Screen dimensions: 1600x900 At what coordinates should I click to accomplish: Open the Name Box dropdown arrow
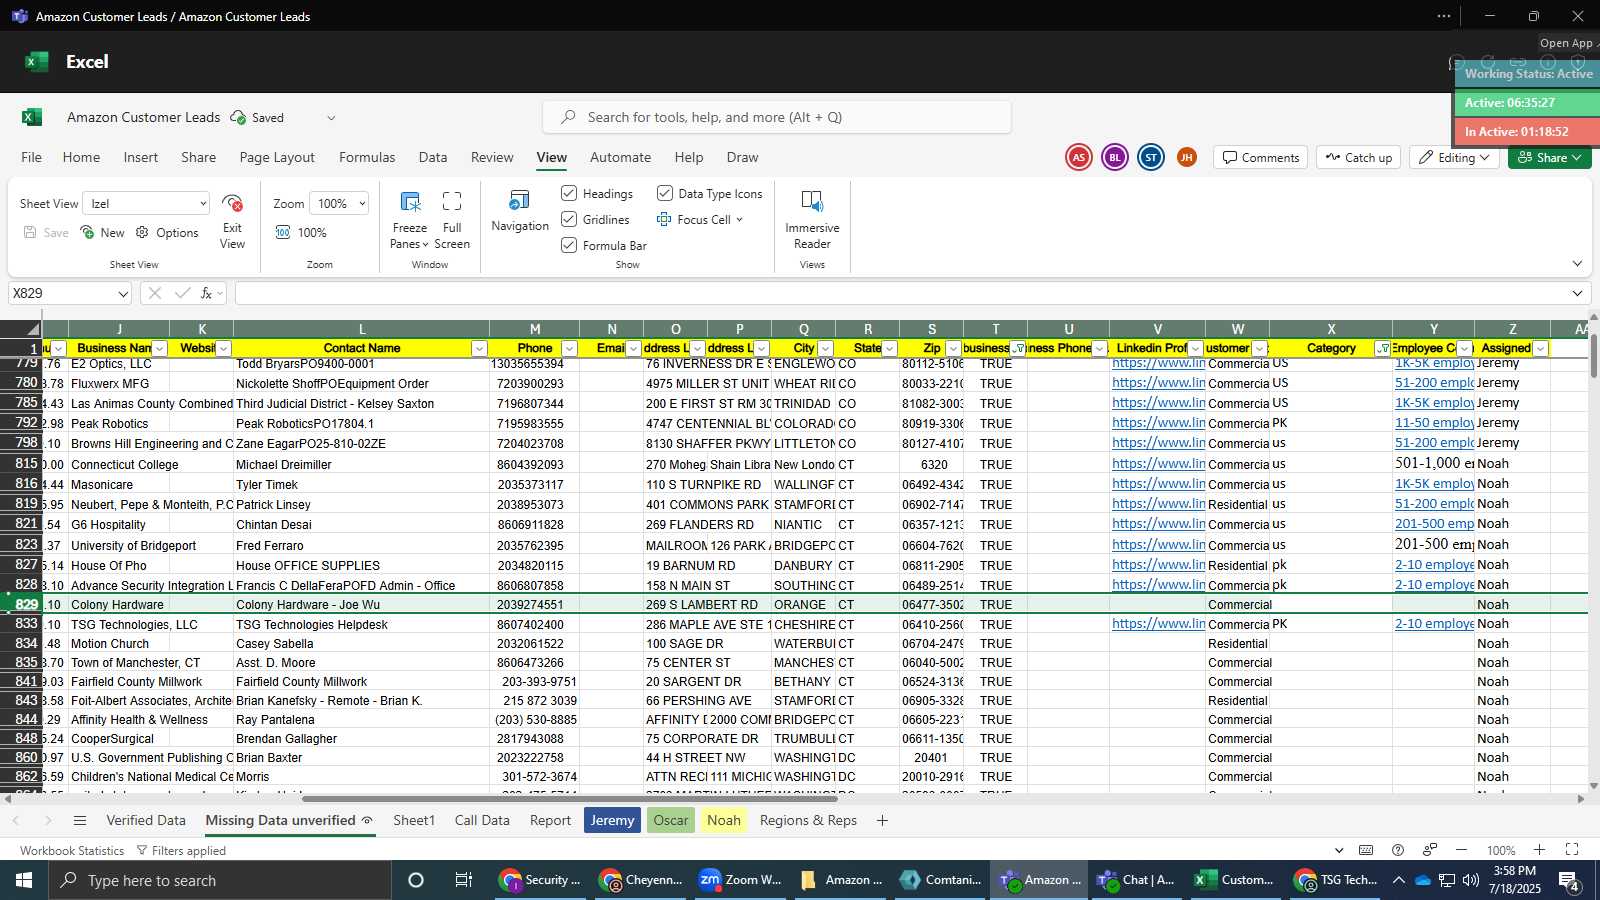(x=123, y=294)
